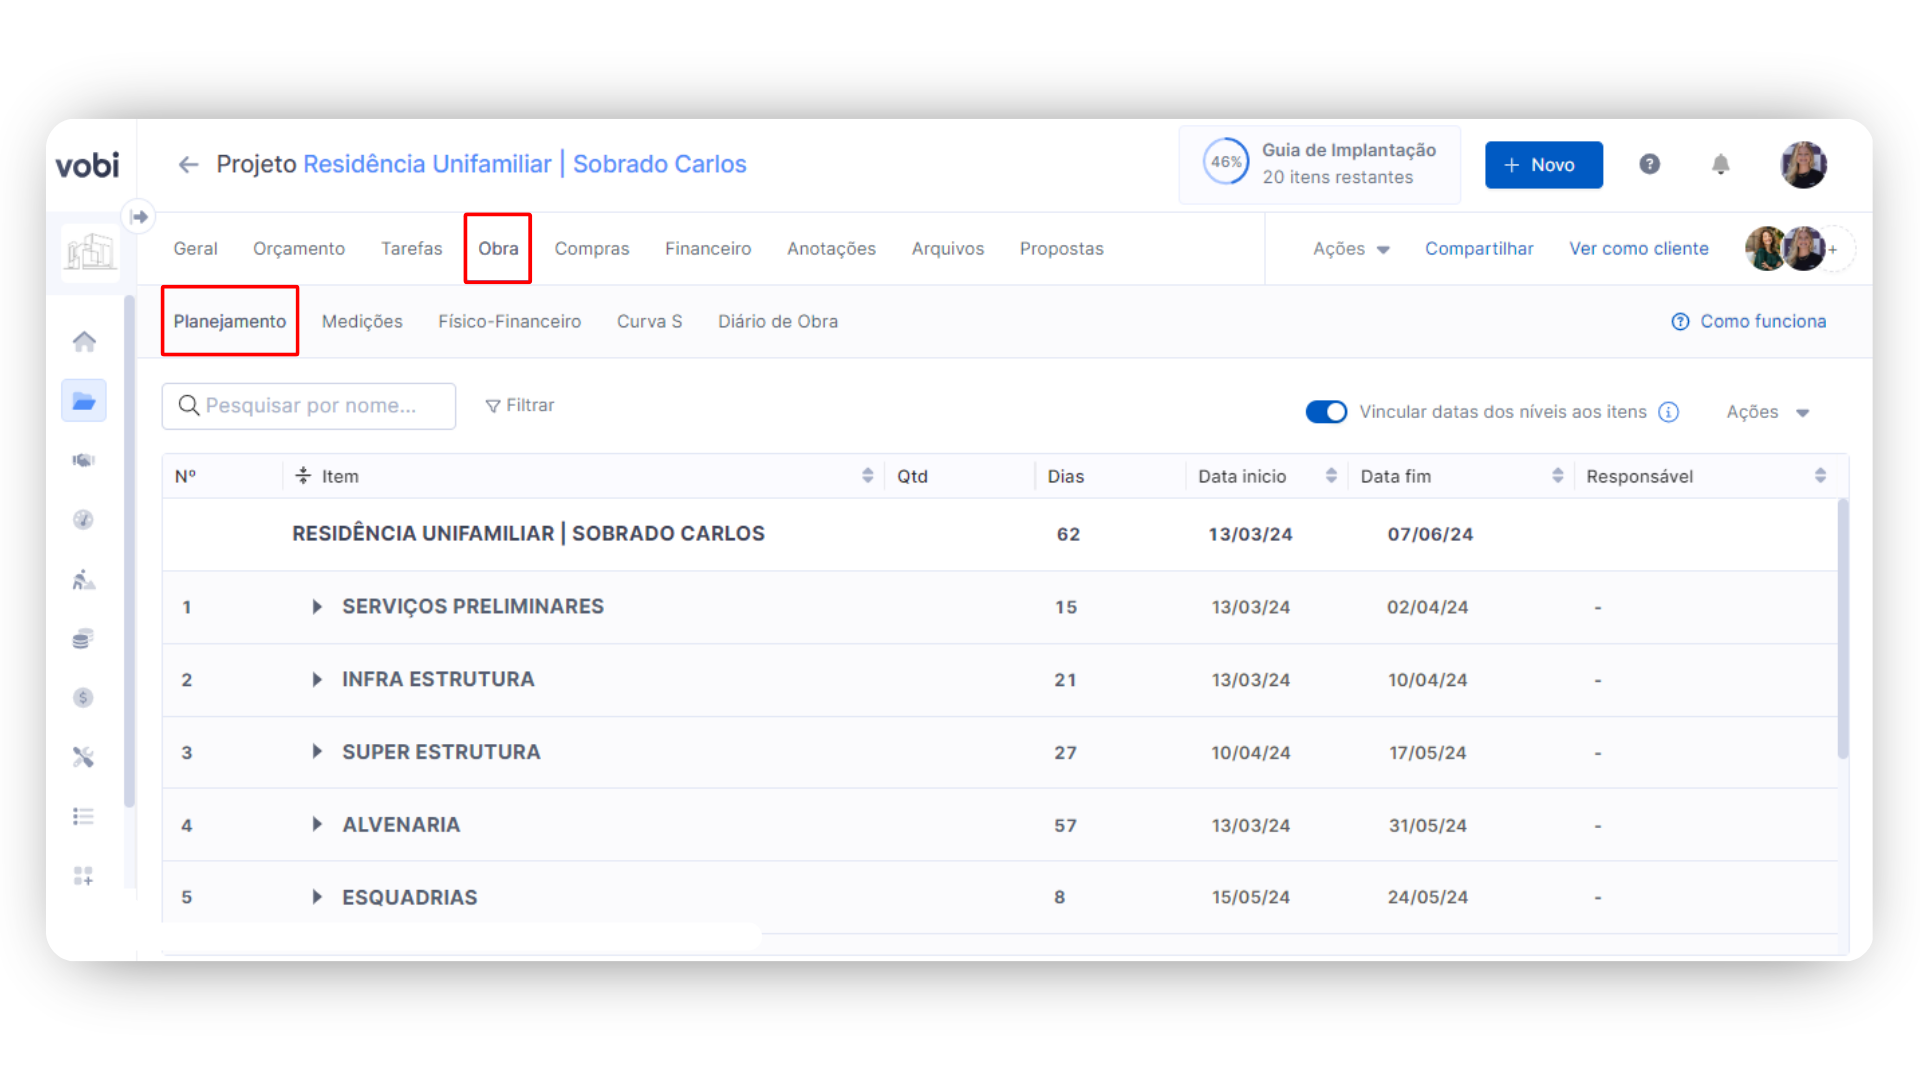Click the handshake icon in sidebar
The height and width of the screenshot is (1080, 1920).
click(84, 460)
